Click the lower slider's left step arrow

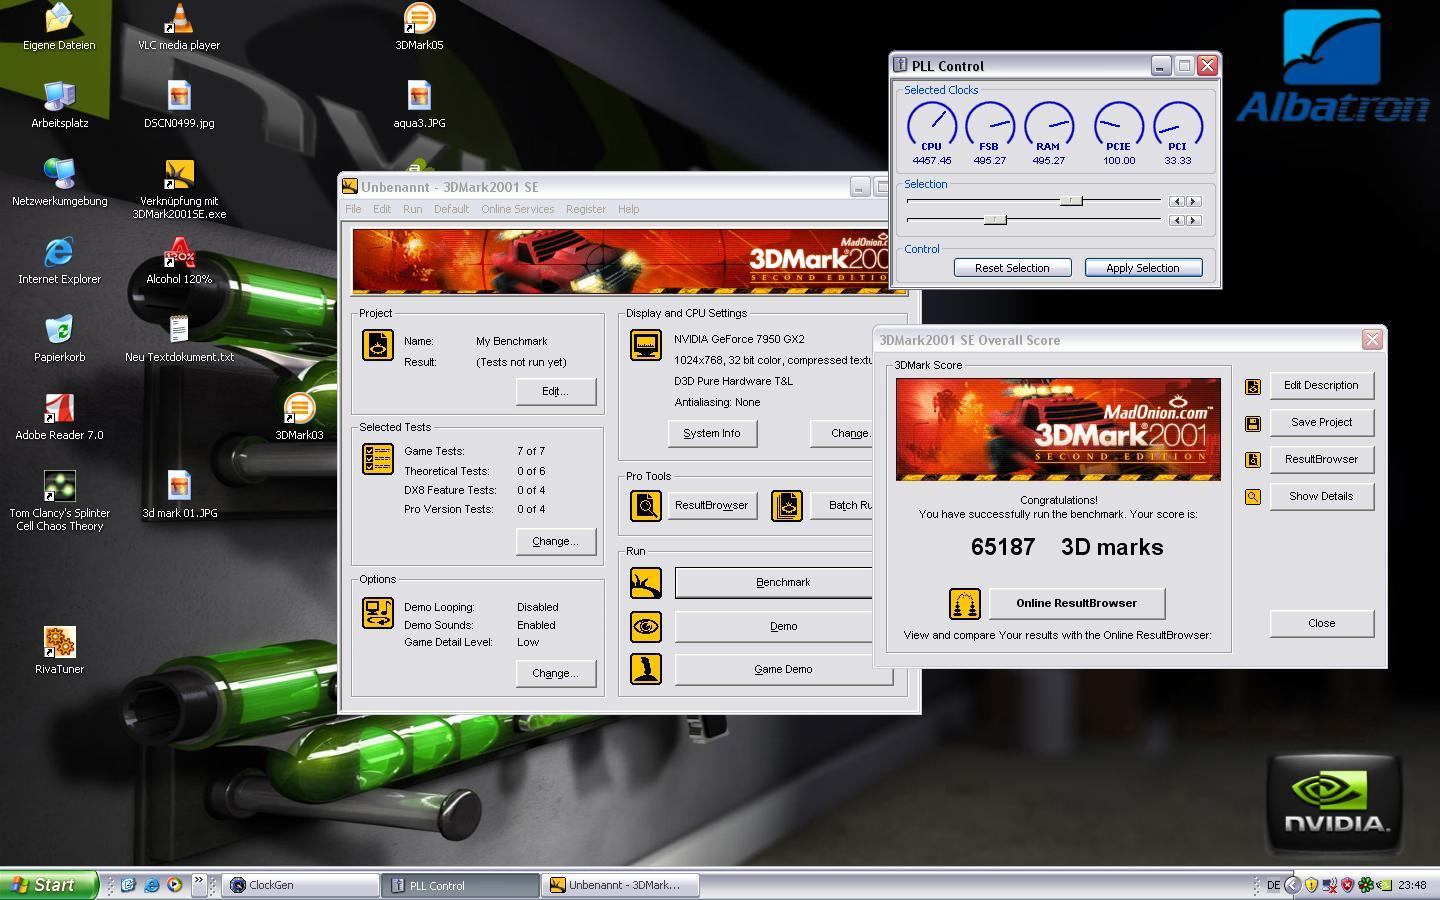pyautogui.click(x=1177, y=220)
